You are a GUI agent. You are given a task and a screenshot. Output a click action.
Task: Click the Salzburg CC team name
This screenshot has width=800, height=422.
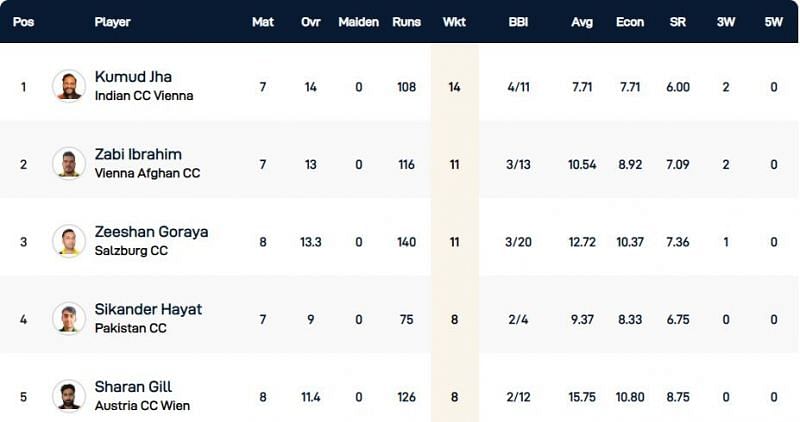point(131,251)
